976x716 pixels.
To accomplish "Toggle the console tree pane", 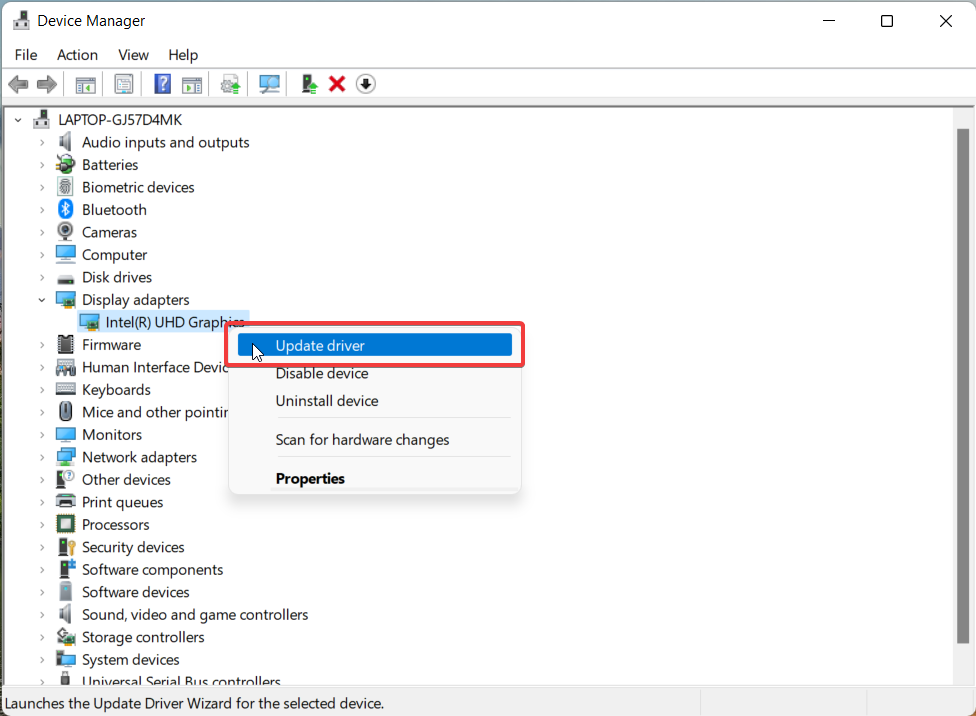I will (85, 83).
